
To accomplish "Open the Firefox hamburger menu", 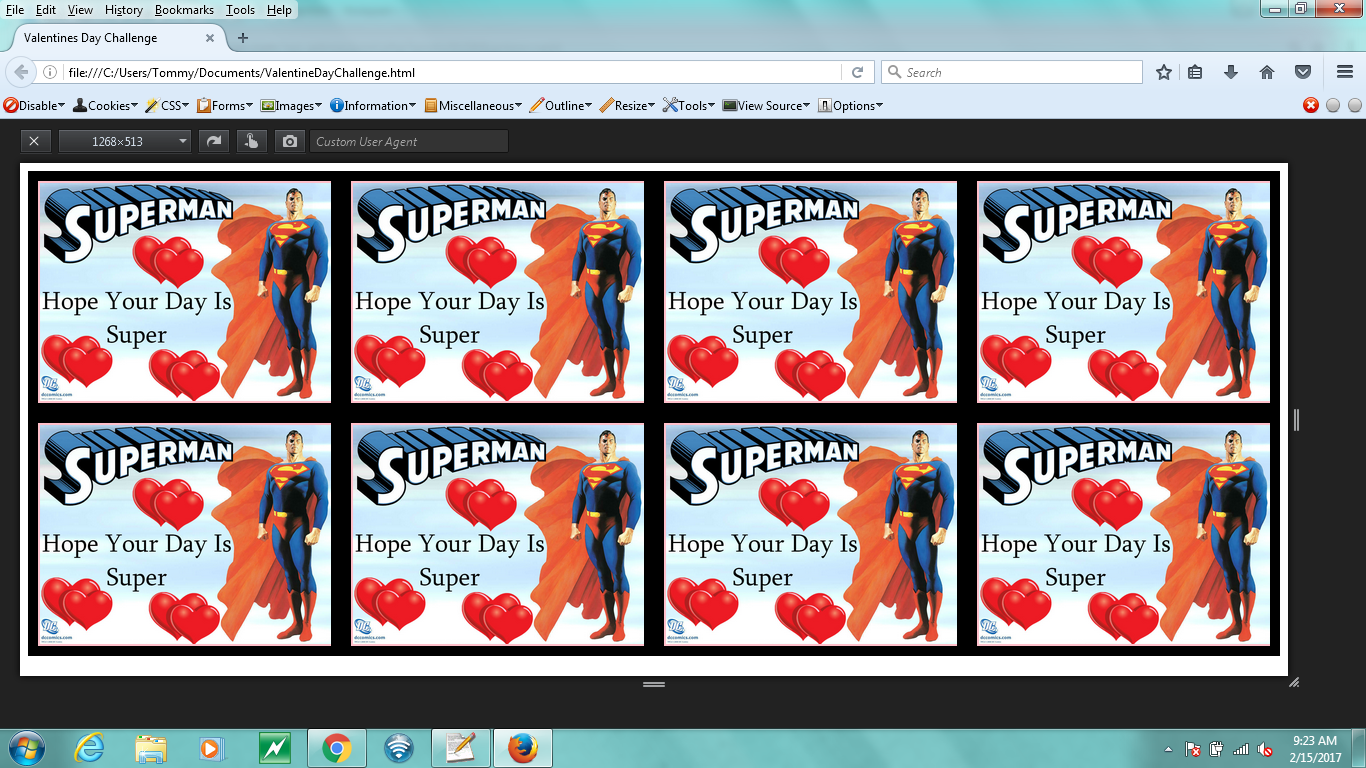I will point(1345,72).
